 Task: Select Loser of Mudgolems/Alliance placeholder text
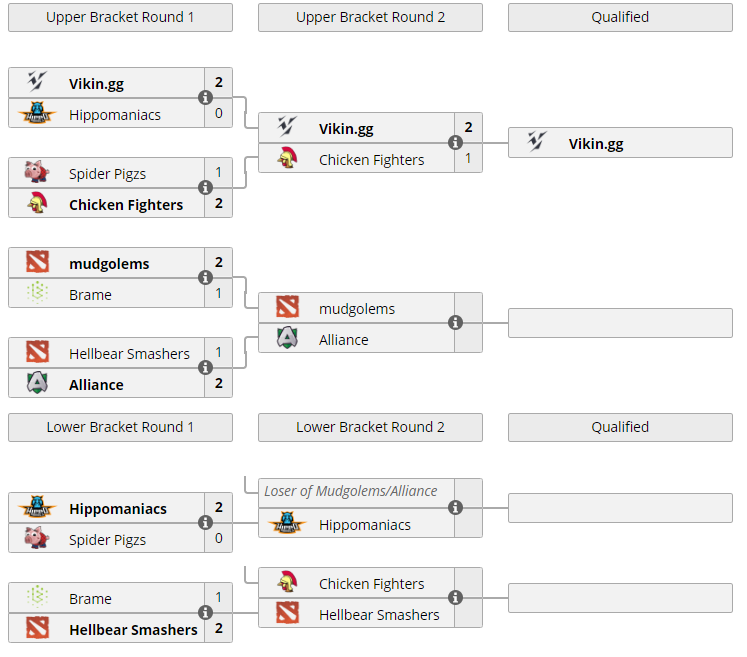point(350,491)
